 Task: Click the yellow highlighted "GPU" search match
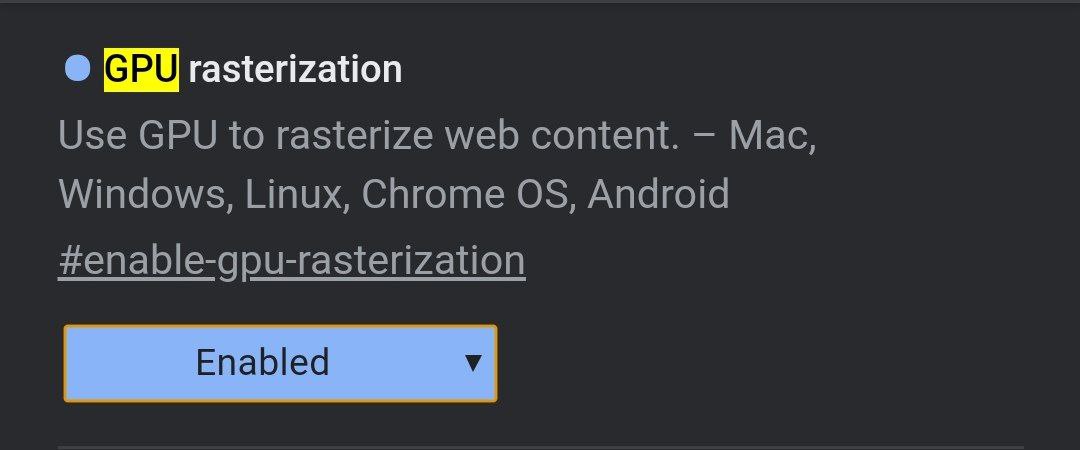(x=141, y=69)
